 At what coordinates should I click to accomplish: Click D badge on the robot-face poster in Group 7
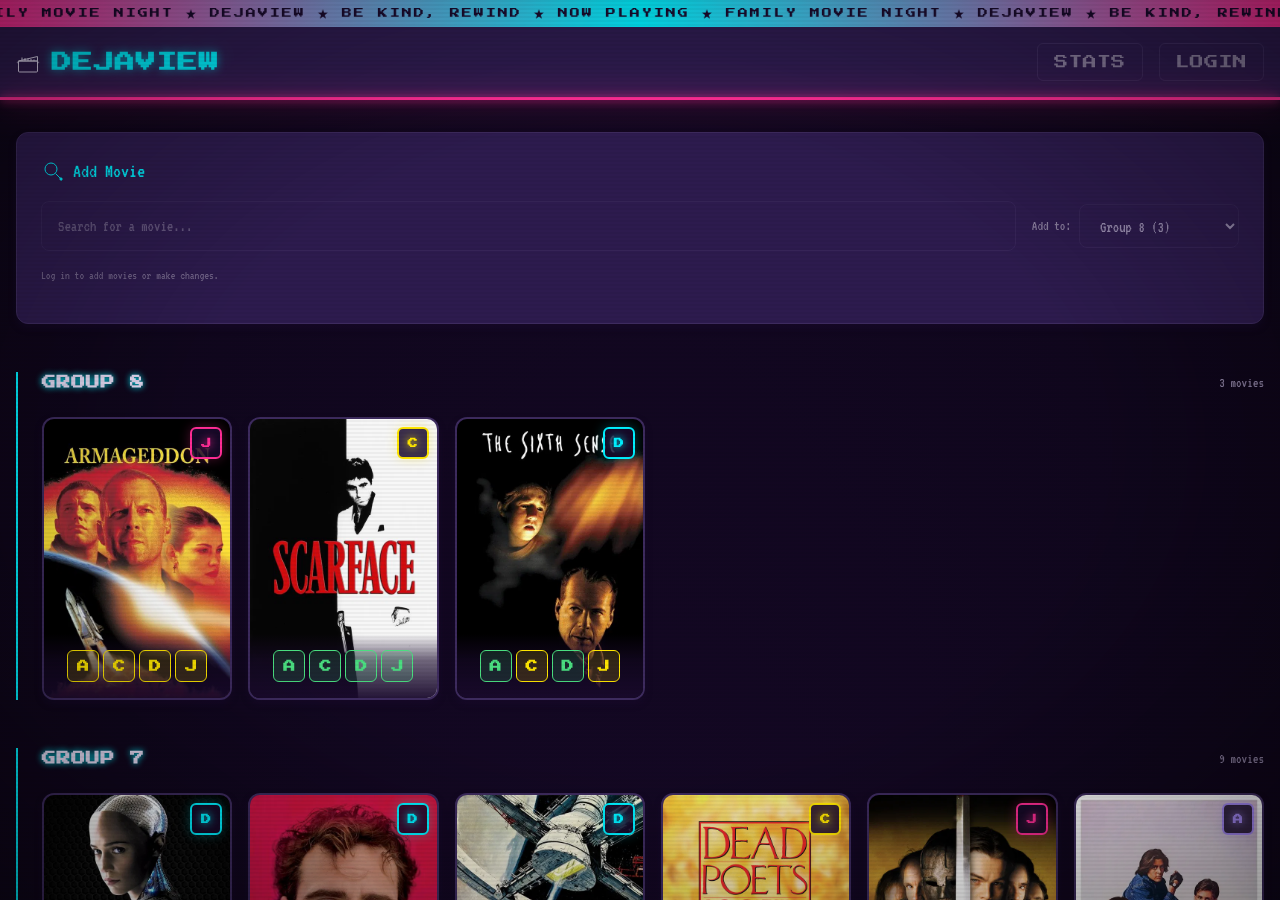[x=206, y=819]
